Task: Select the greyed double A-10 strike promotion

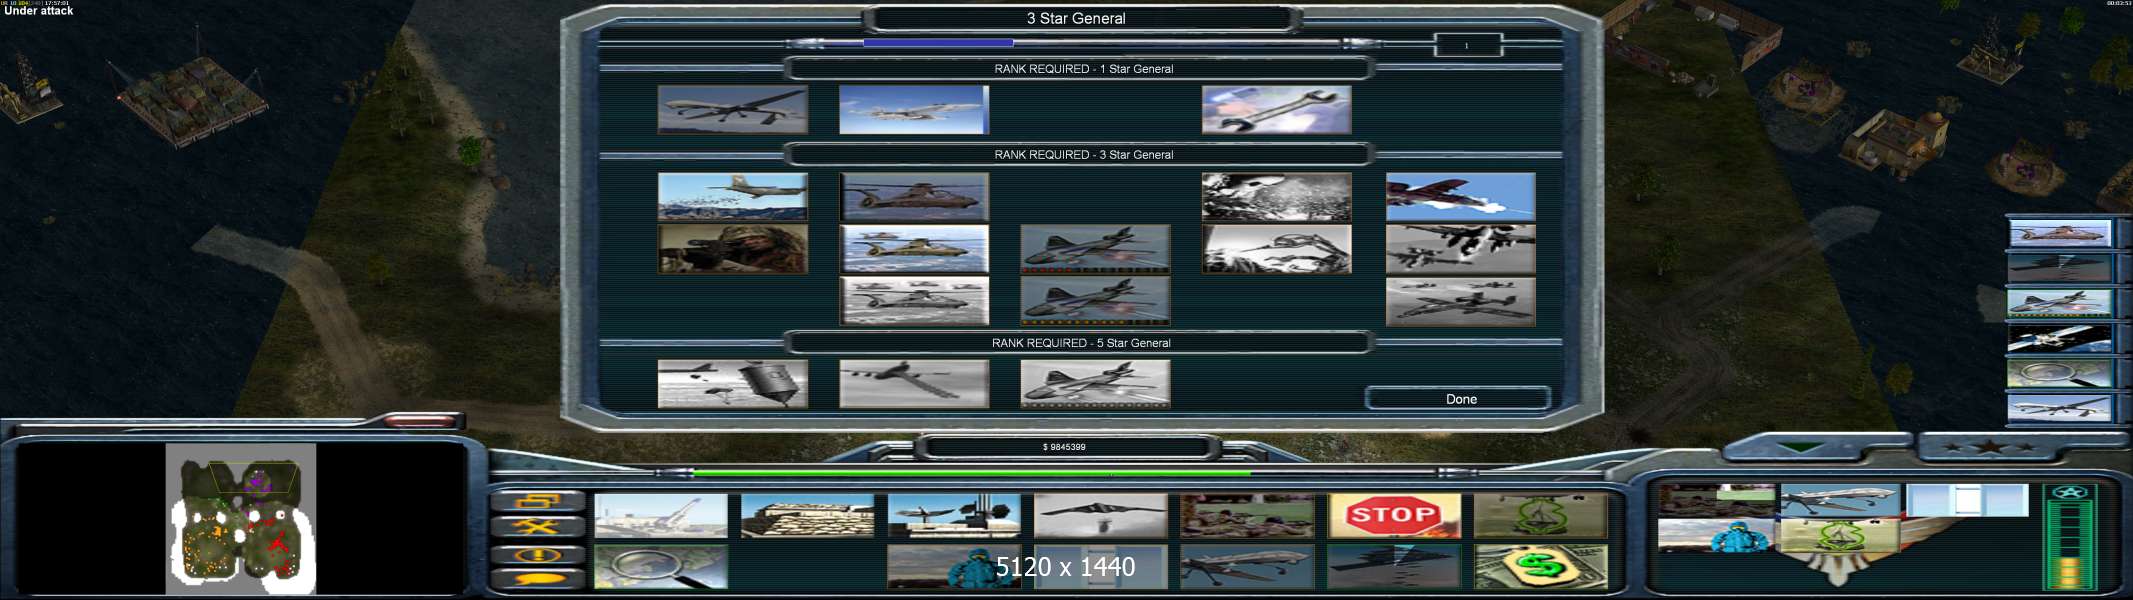Action: (1460, 249)
